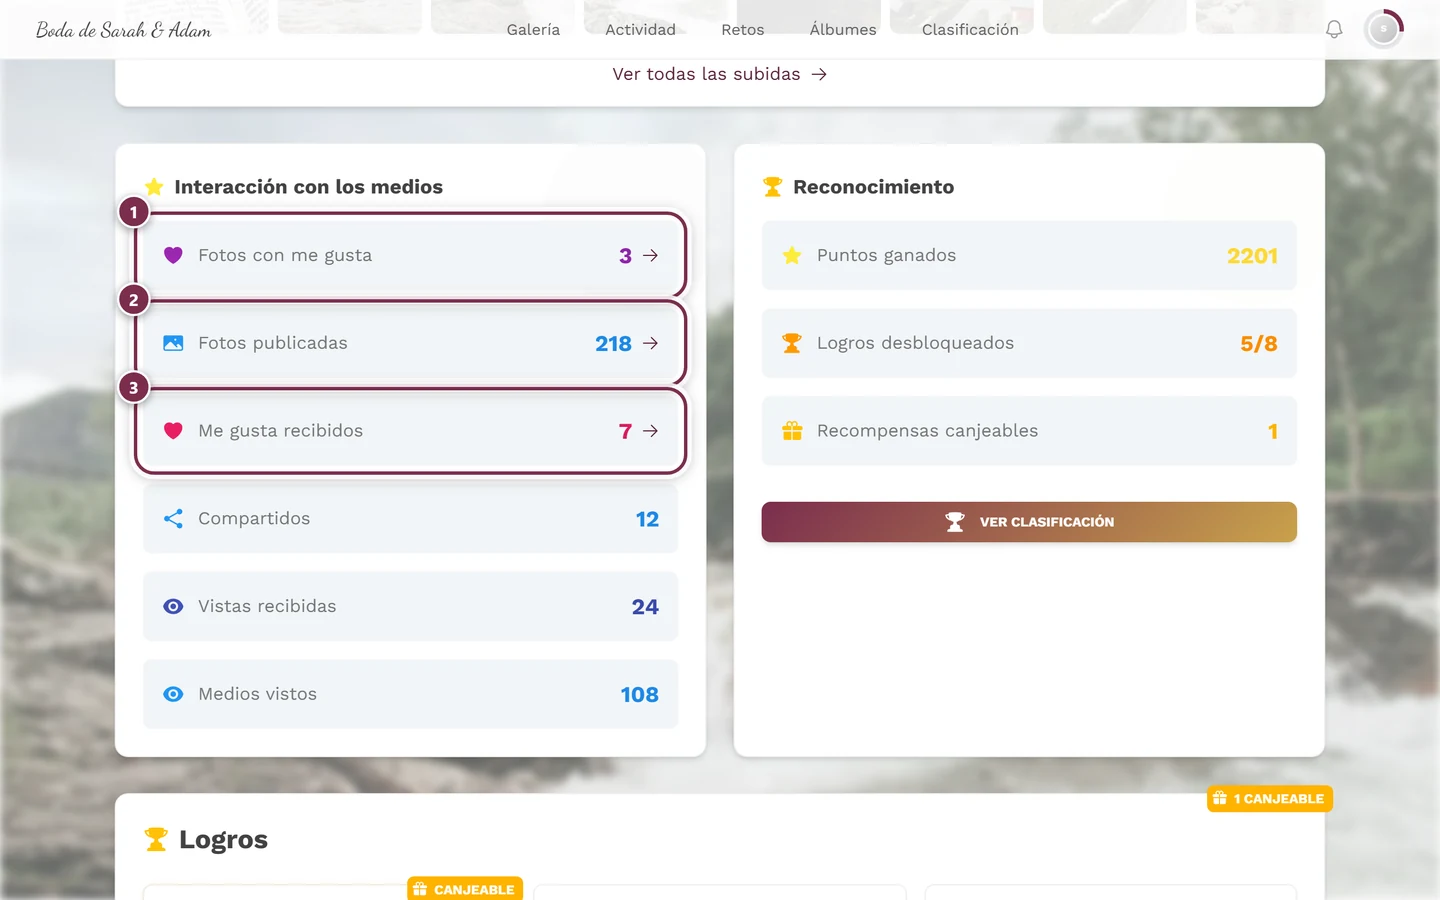1440x900 pixels.
Task: Click the trophy icon in Reconocimiento header
Action: point(772,187)
